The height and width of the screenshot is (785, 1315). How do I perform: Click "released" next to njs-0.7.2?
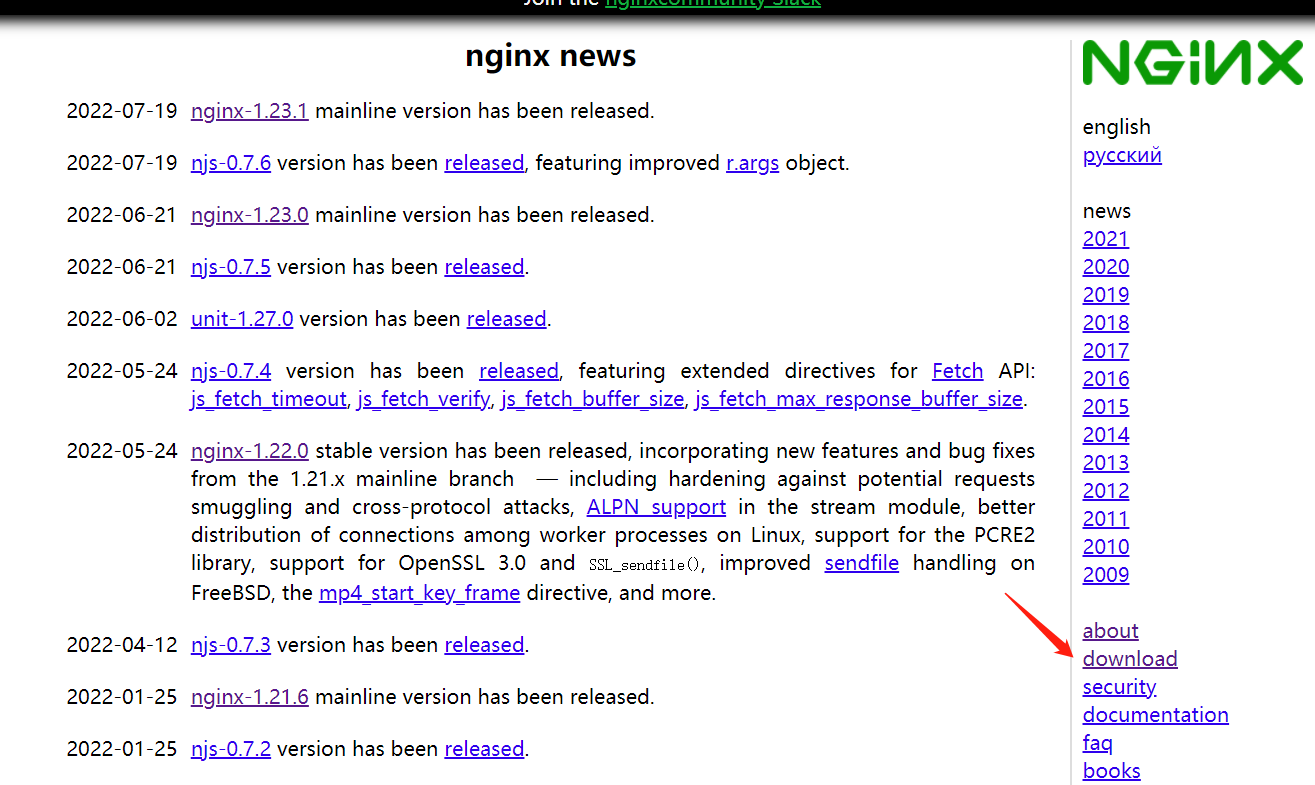pyautogui.click(x=484, y=749)
